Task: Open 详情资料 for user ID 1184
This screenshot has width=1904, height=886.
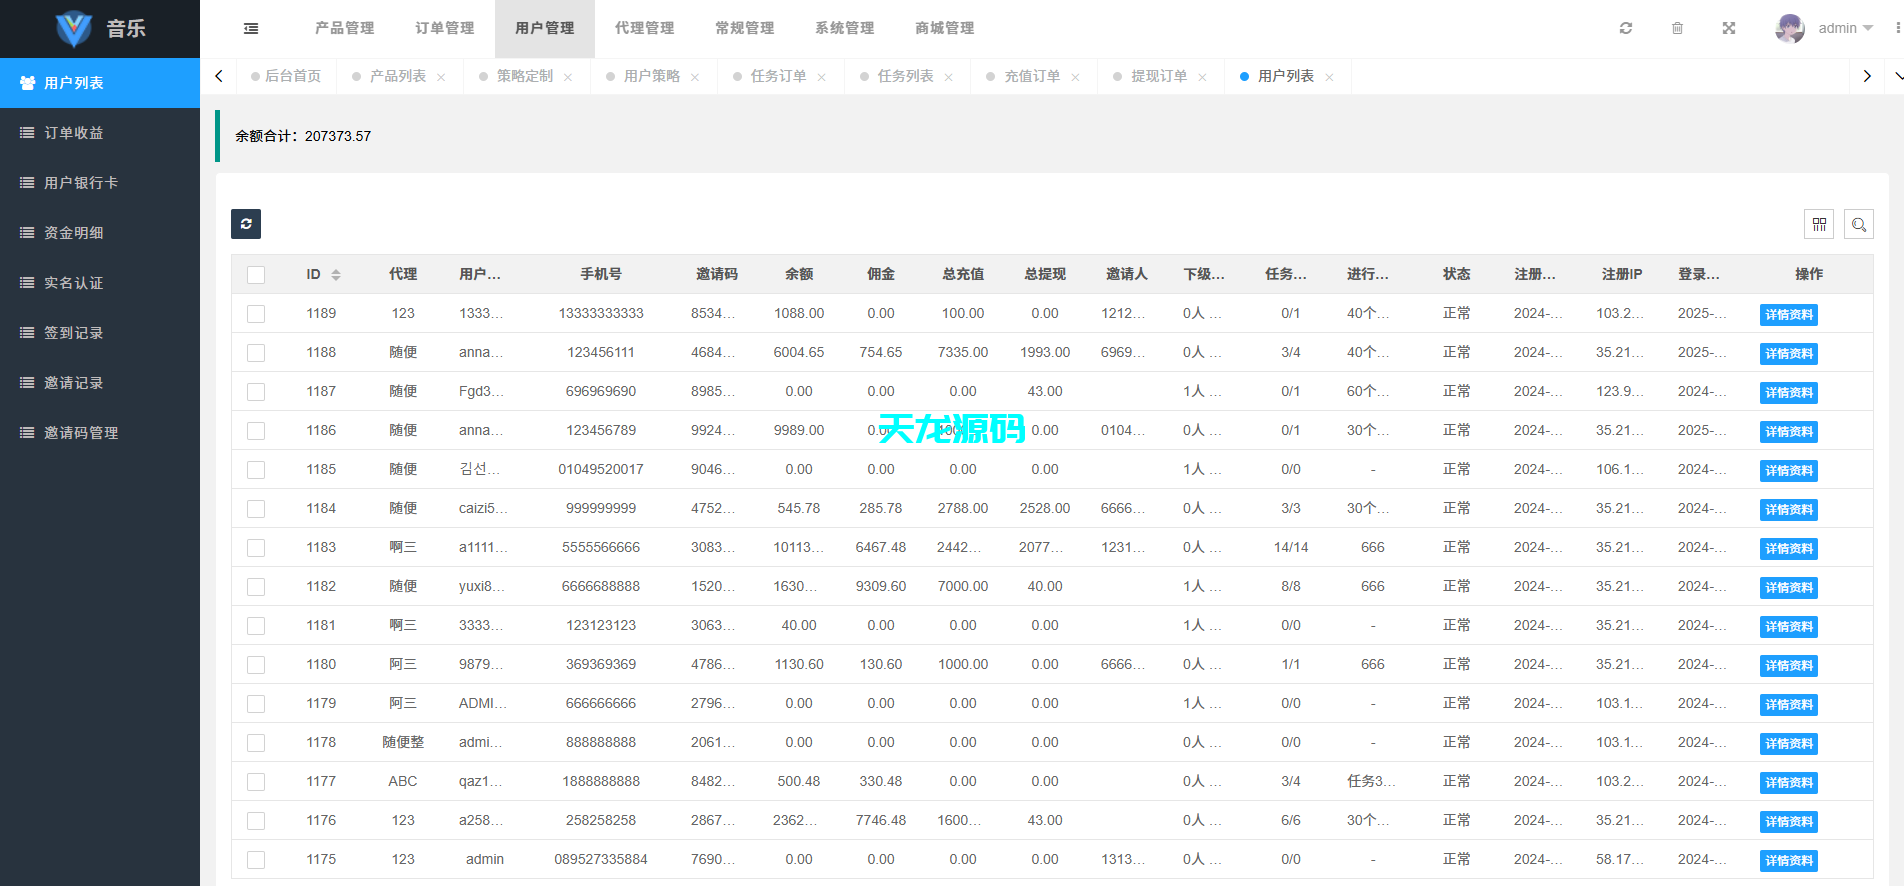Action: click(x=1789, y=510)
